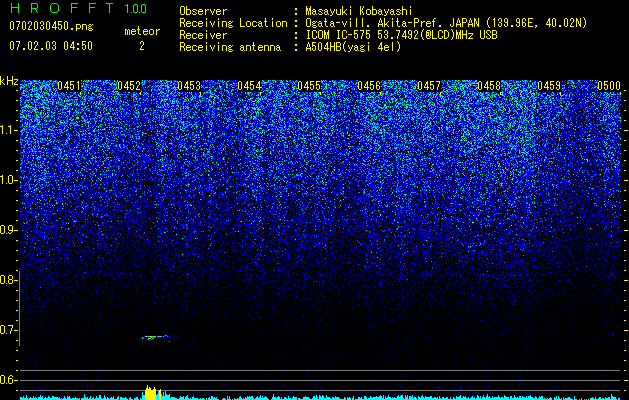Click the 0500 time marker
Viewport: 629px width, 400px height.
point(609,86)
